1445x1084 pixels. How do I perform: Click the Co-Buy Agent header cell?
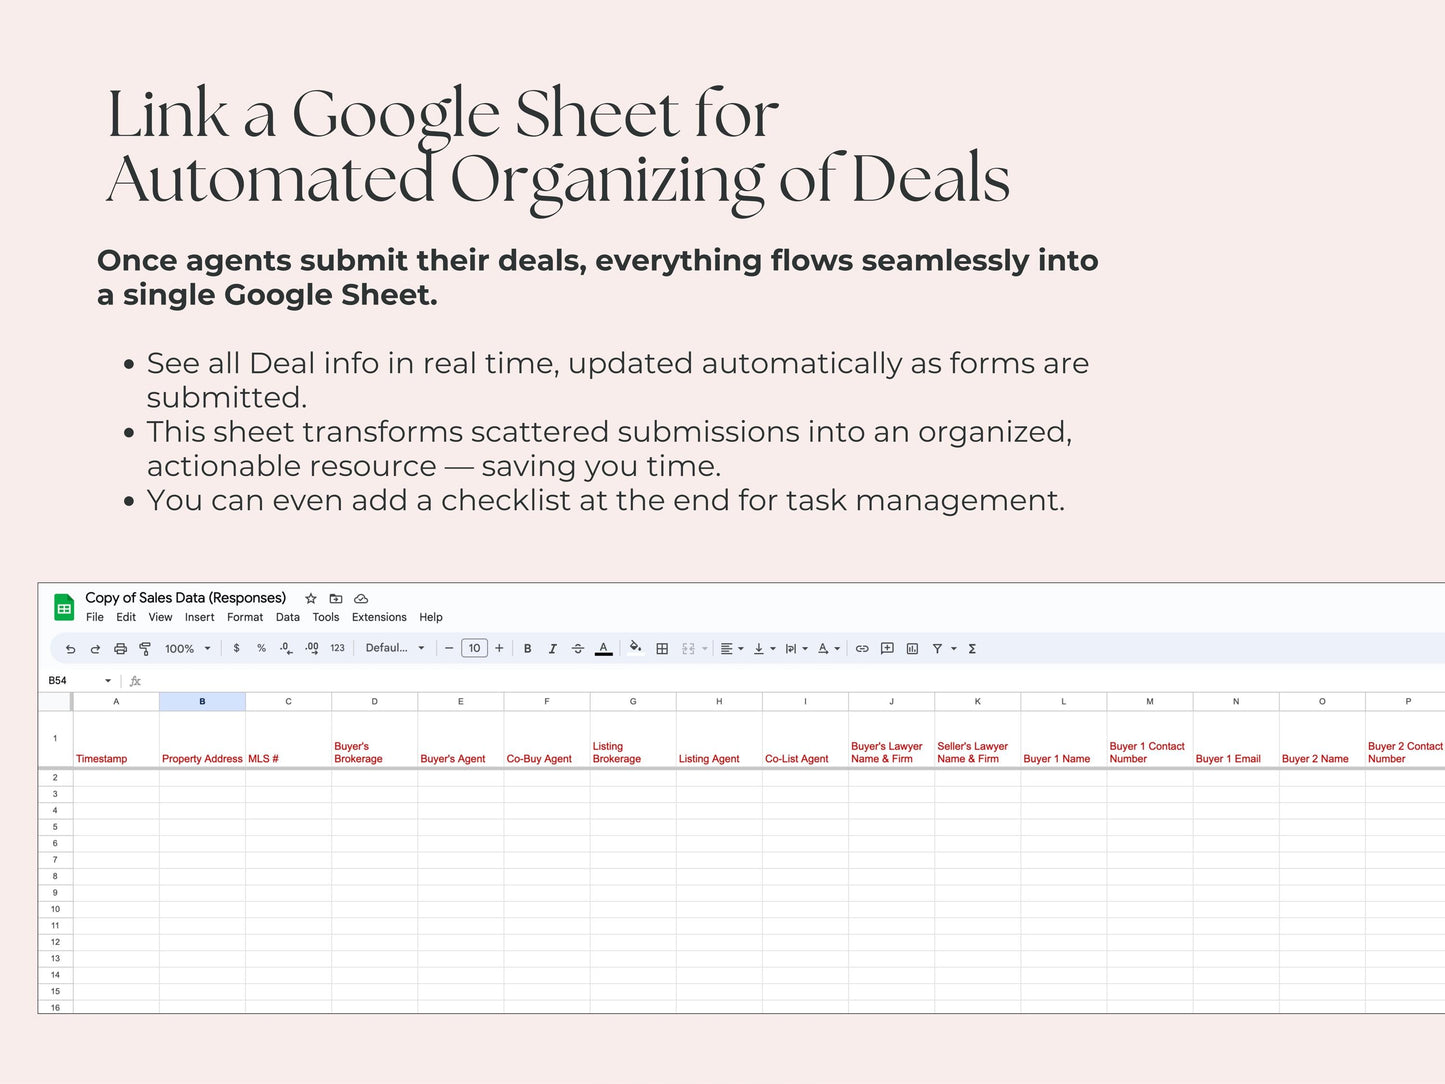547,740
